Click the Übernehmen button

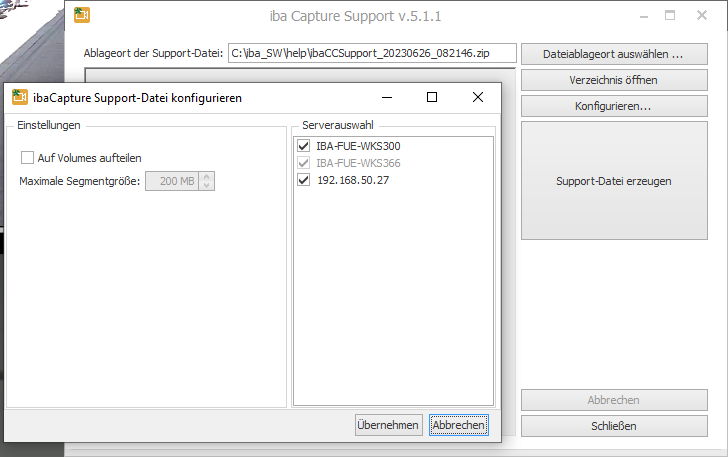[388, 425]
